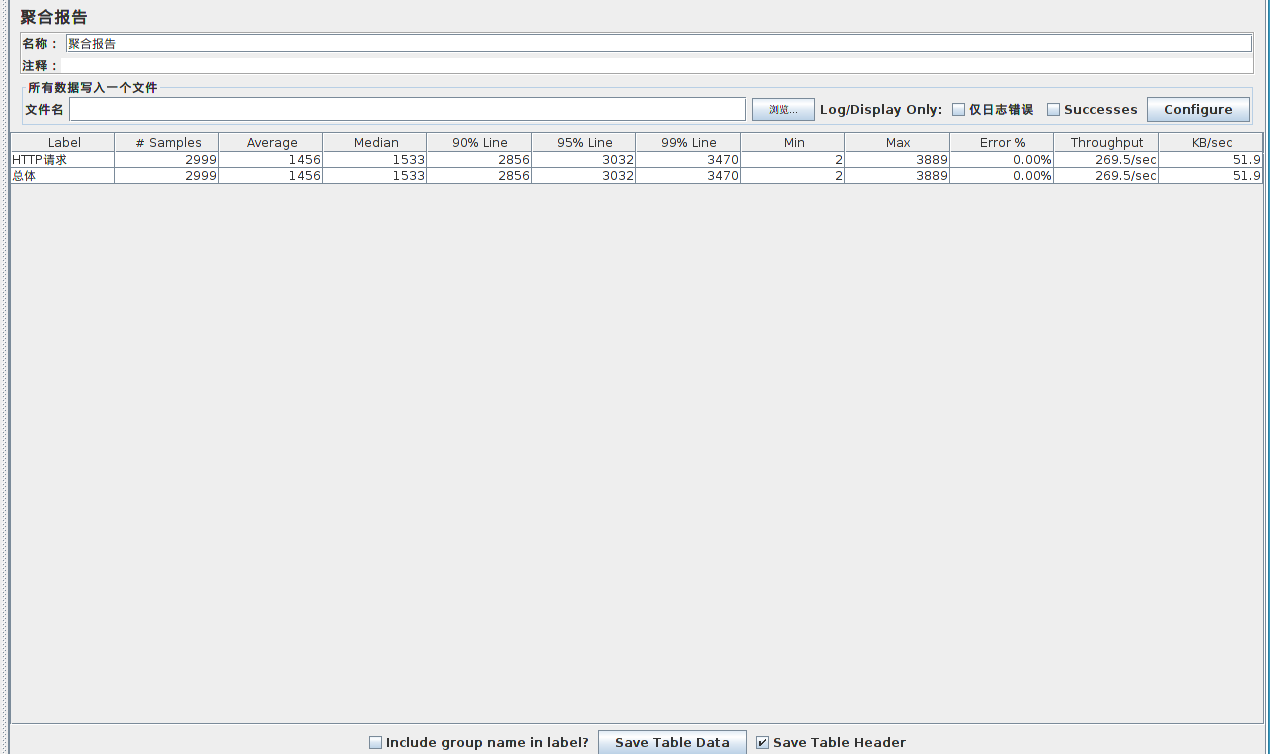Click the 99% Line column header
Image resolution: width=1270 pixels, height=754 pixels.
688,142
